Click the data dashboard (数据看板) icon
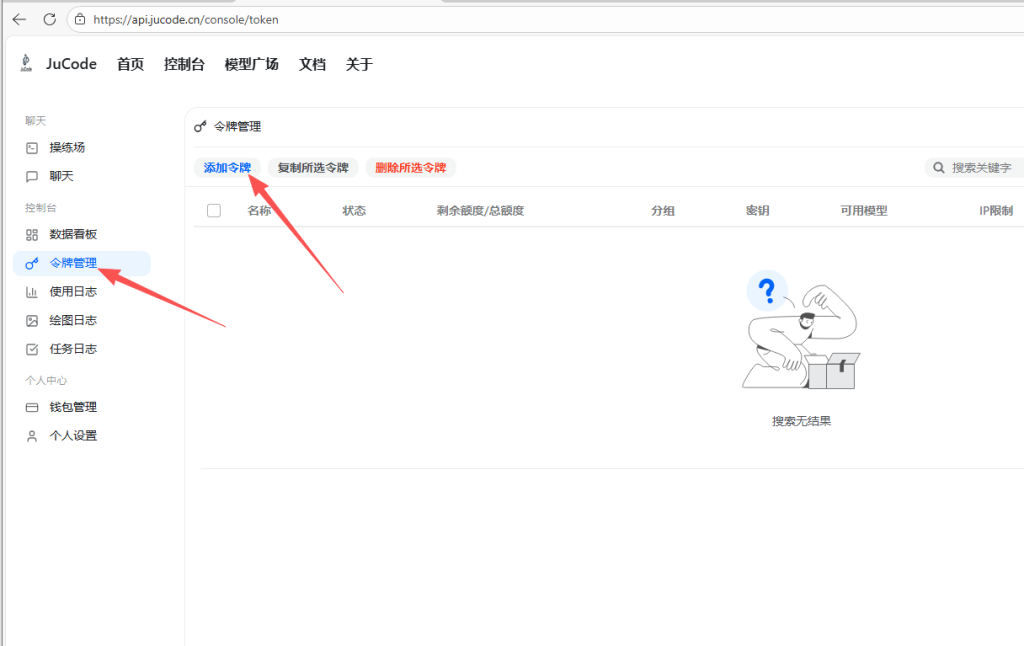The image size is (1024, 646). click(32, 235)
